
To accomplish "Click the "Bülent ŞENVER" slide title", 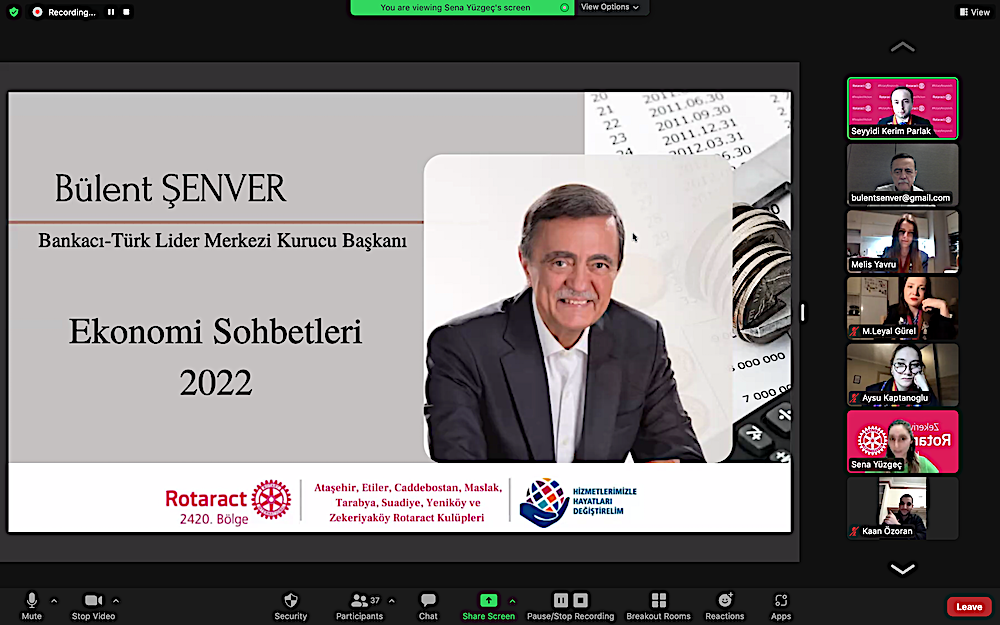I will click(x=170, y=189).
